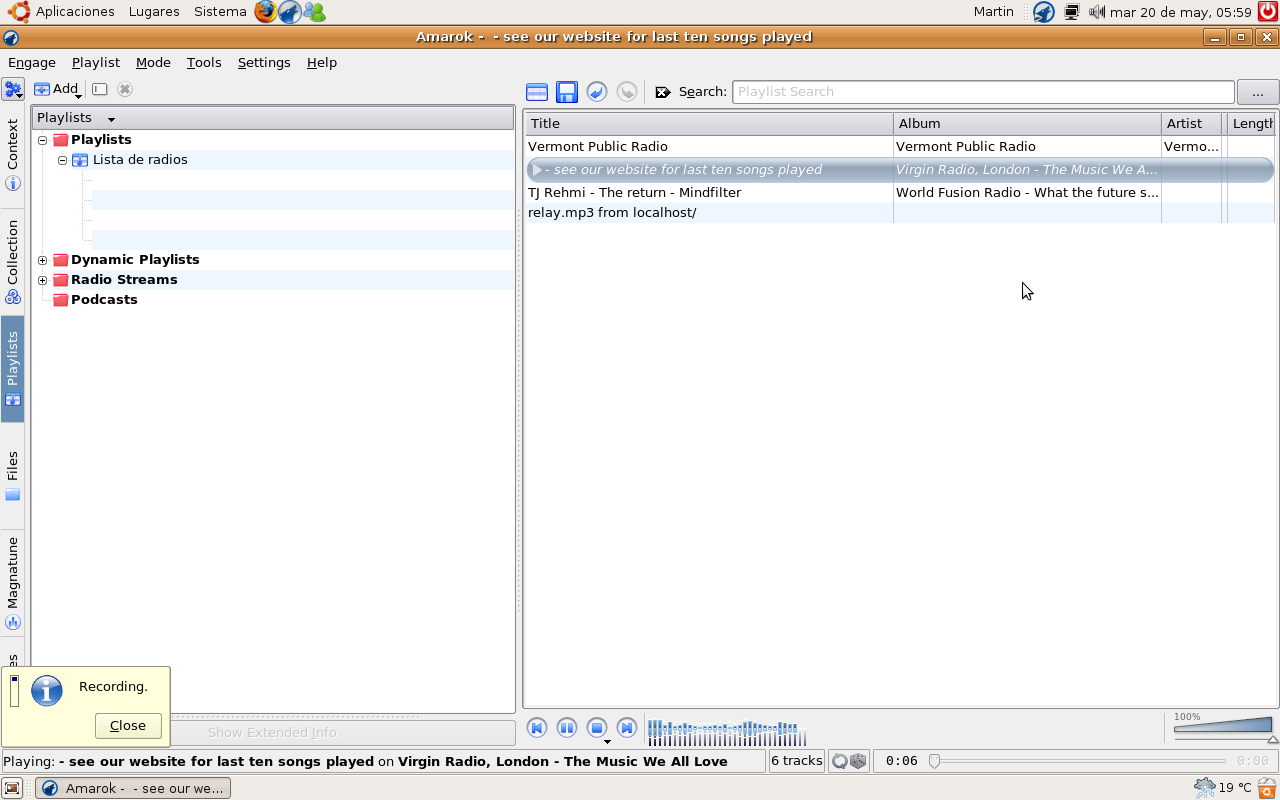Open the Add dropdown in playlist browser

(58, 89)
